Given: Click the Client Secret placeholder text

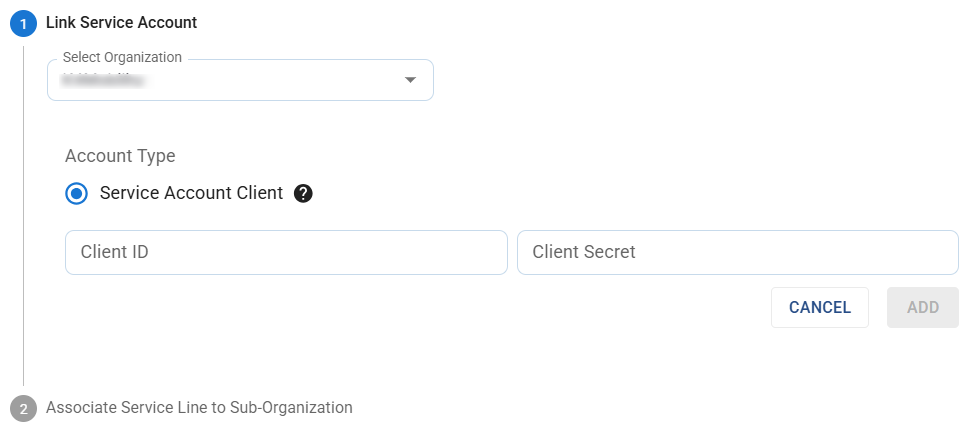Looking at the screenshot, I should click(x=584, y=252).
